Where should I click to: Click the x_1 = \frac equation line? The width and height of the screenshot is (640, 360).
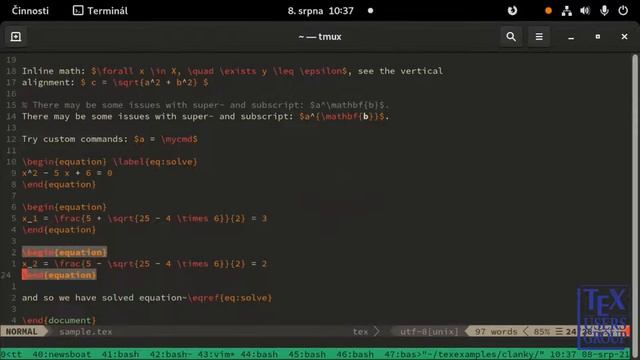(x=144, y=218)
